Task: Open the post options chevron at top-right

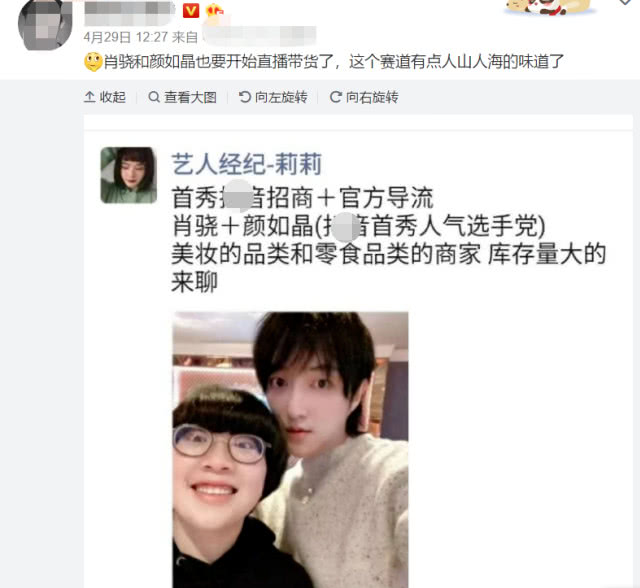Action: 625,2
